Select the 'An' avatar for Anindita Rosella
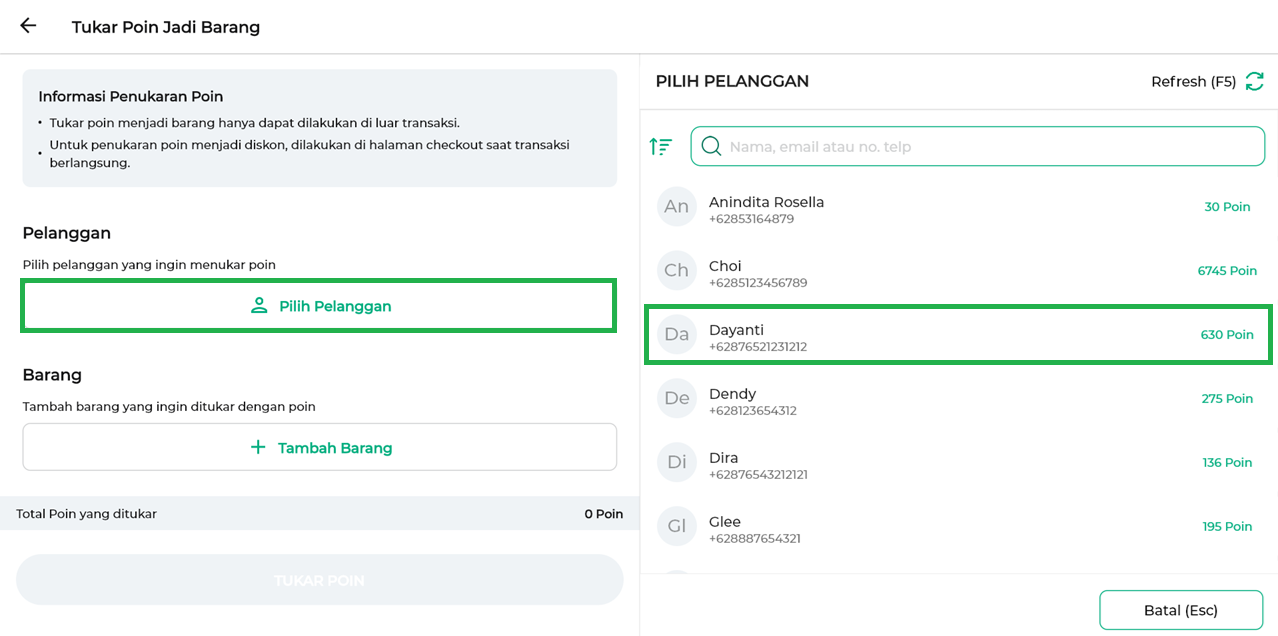The width and height of the screenshot is (1278, 636). click(x=677, y=207)
